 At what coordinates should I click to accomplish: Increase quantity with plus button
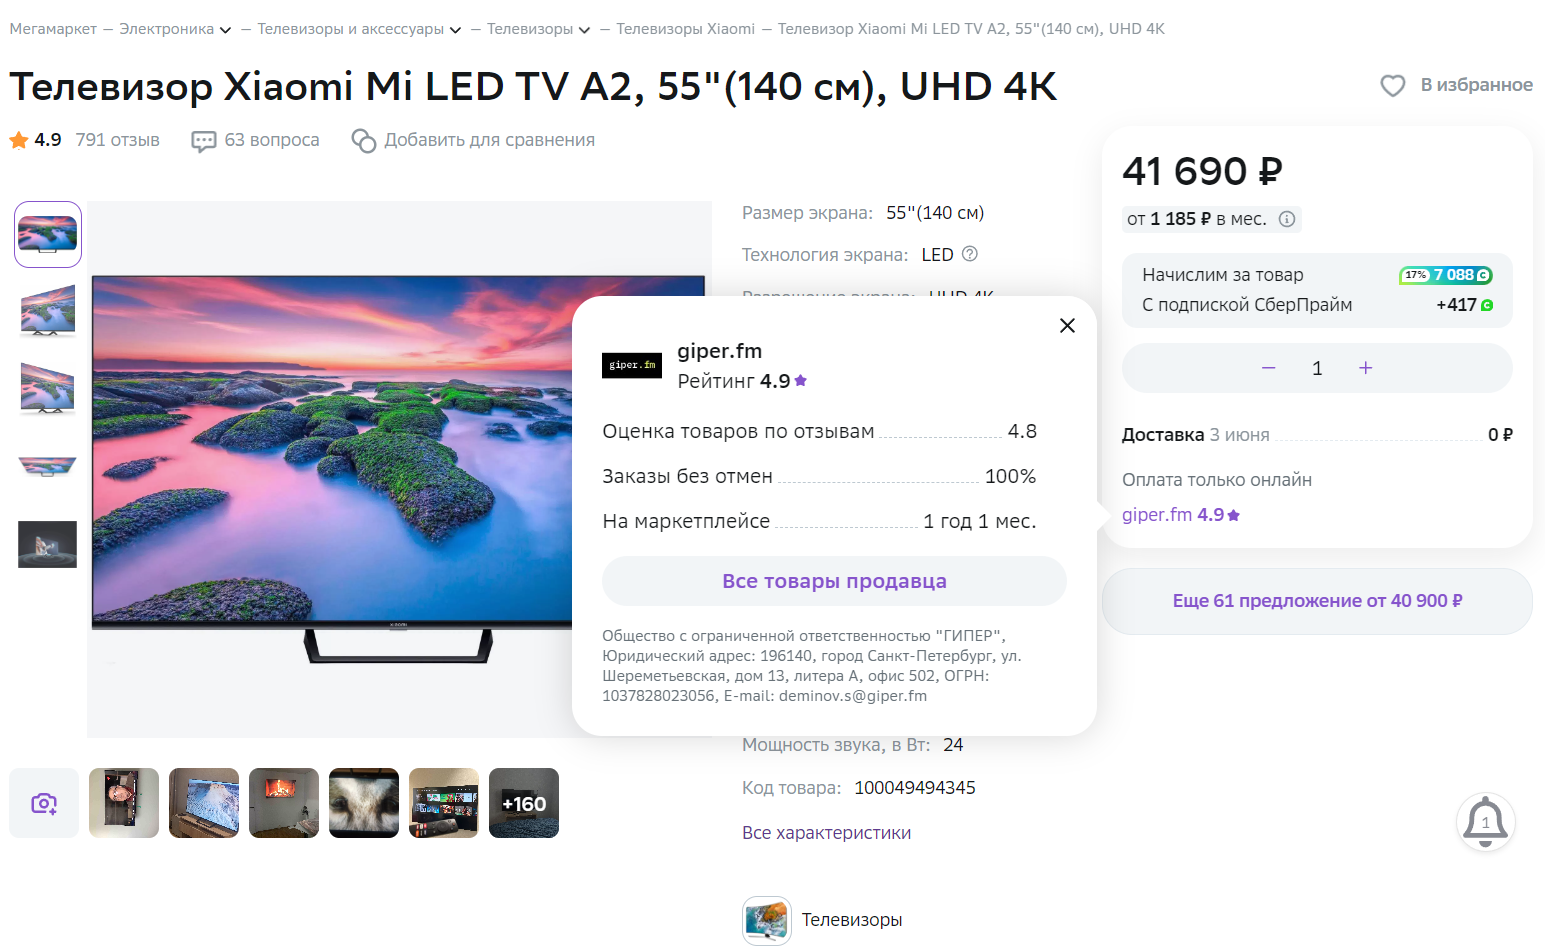pos(1366,368)
